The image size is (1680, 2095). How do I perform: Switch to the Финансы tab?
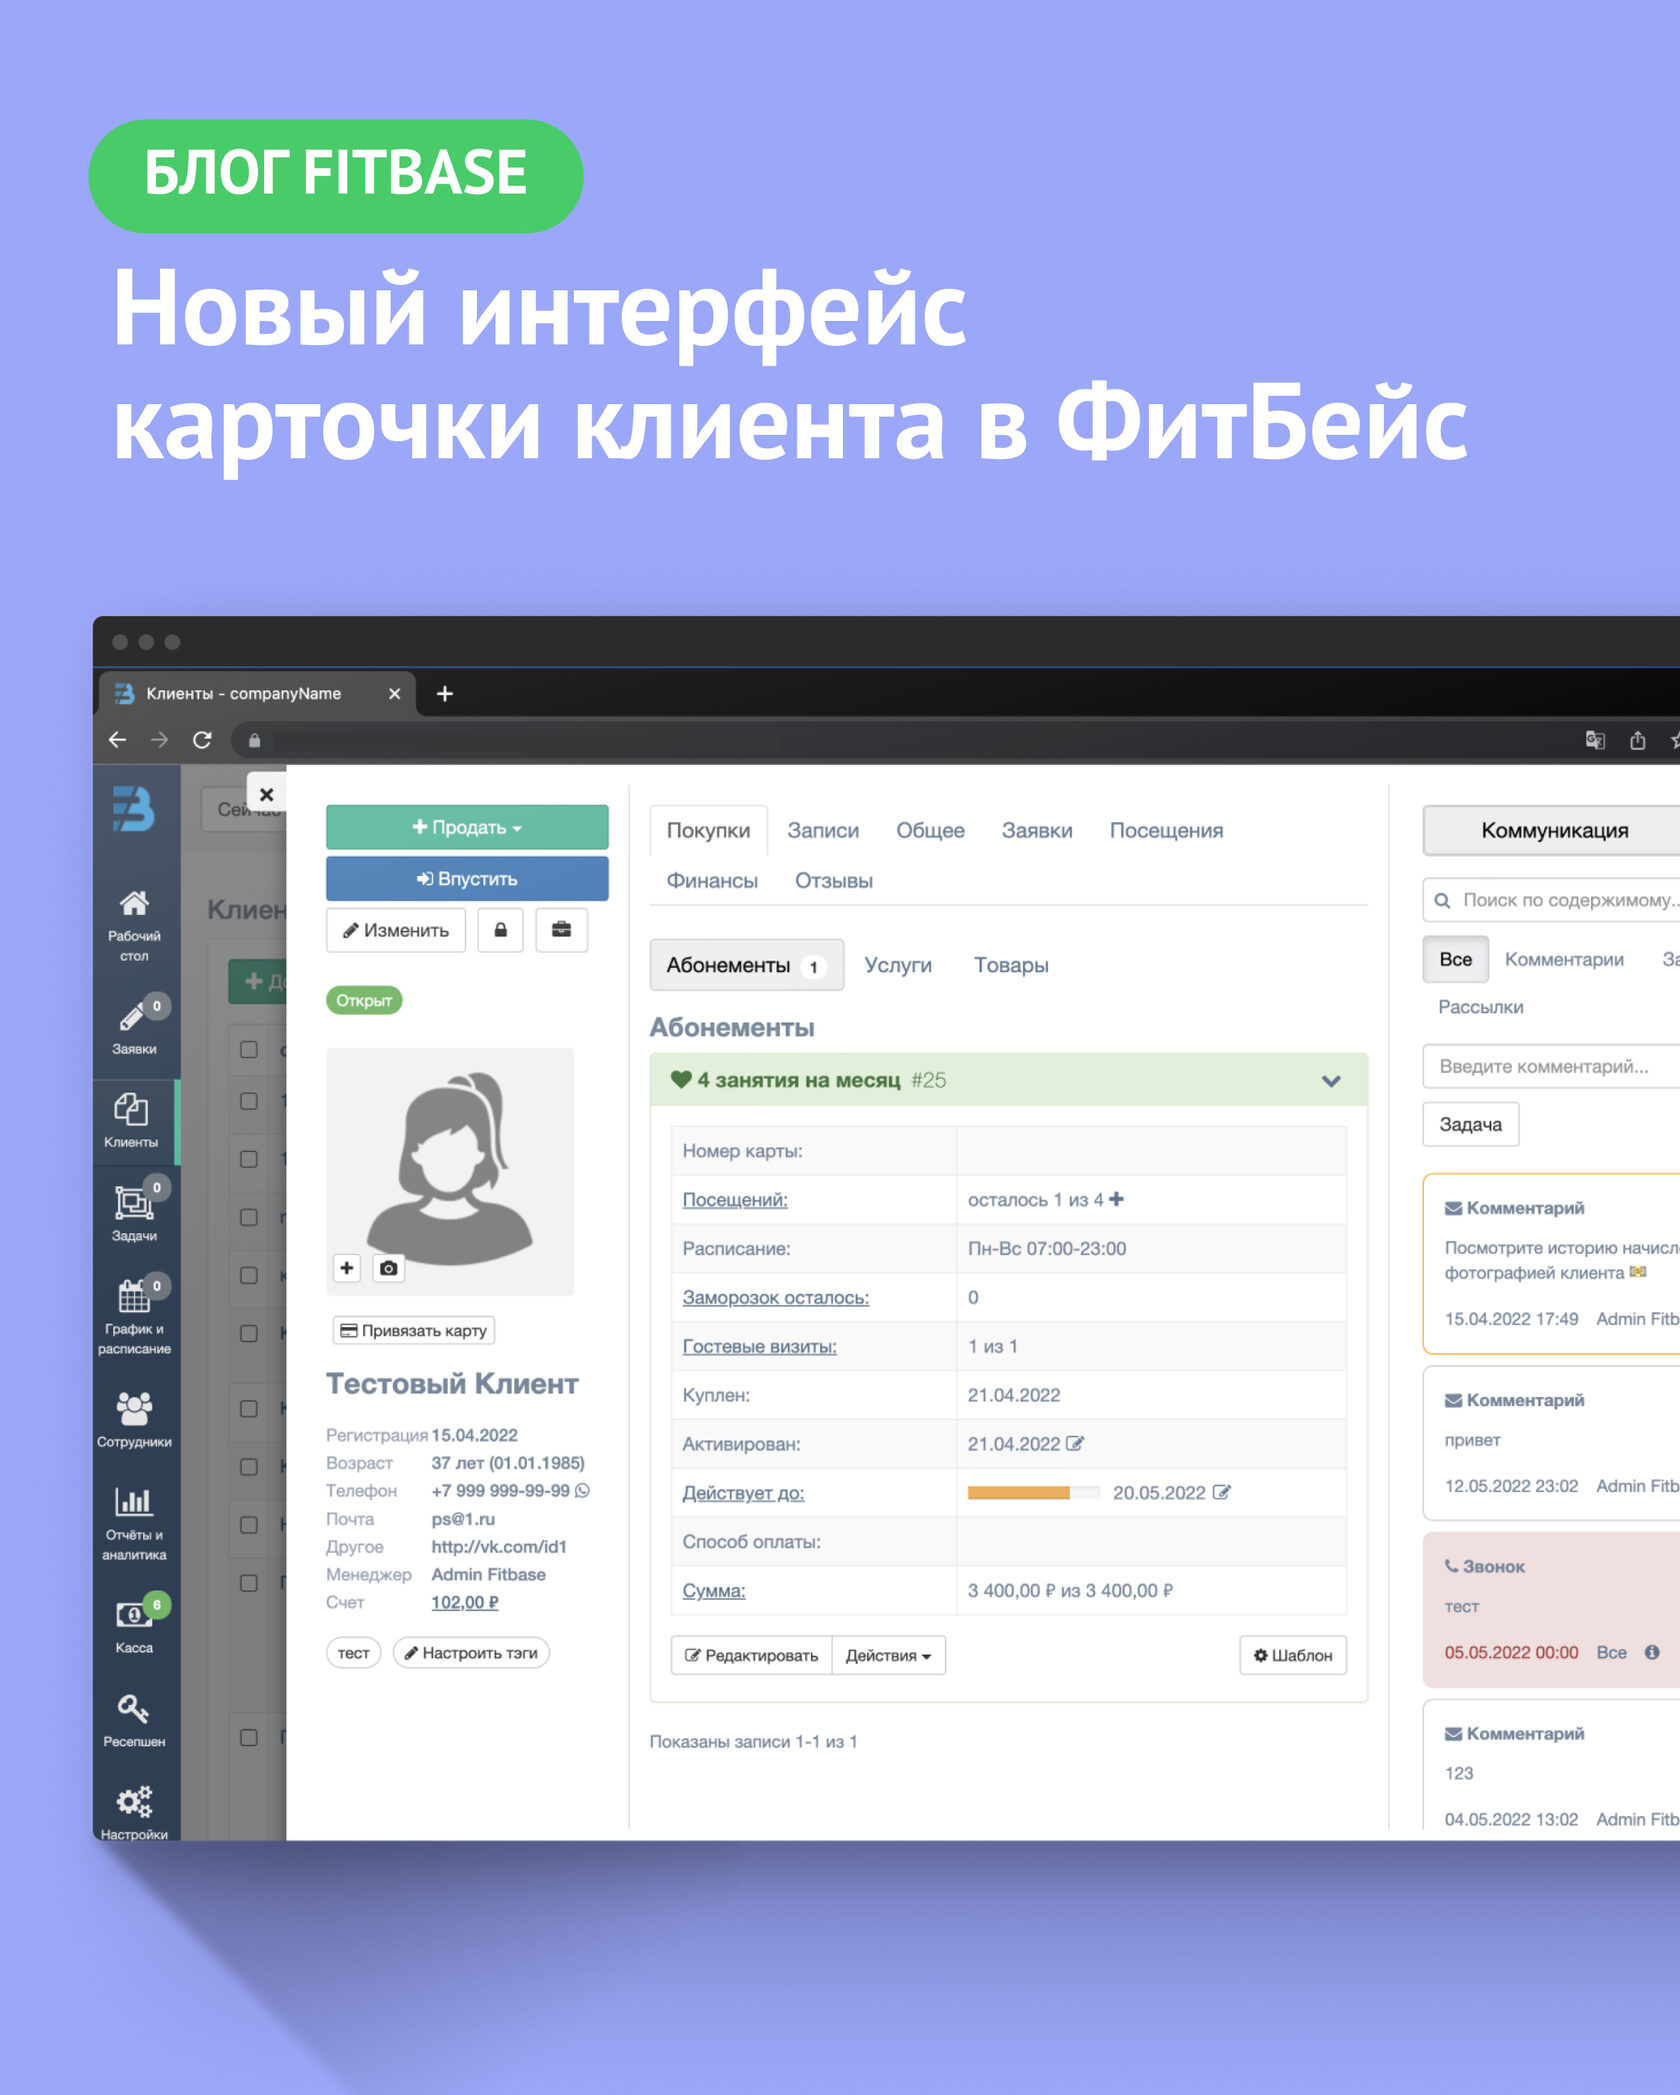[712, 881]
